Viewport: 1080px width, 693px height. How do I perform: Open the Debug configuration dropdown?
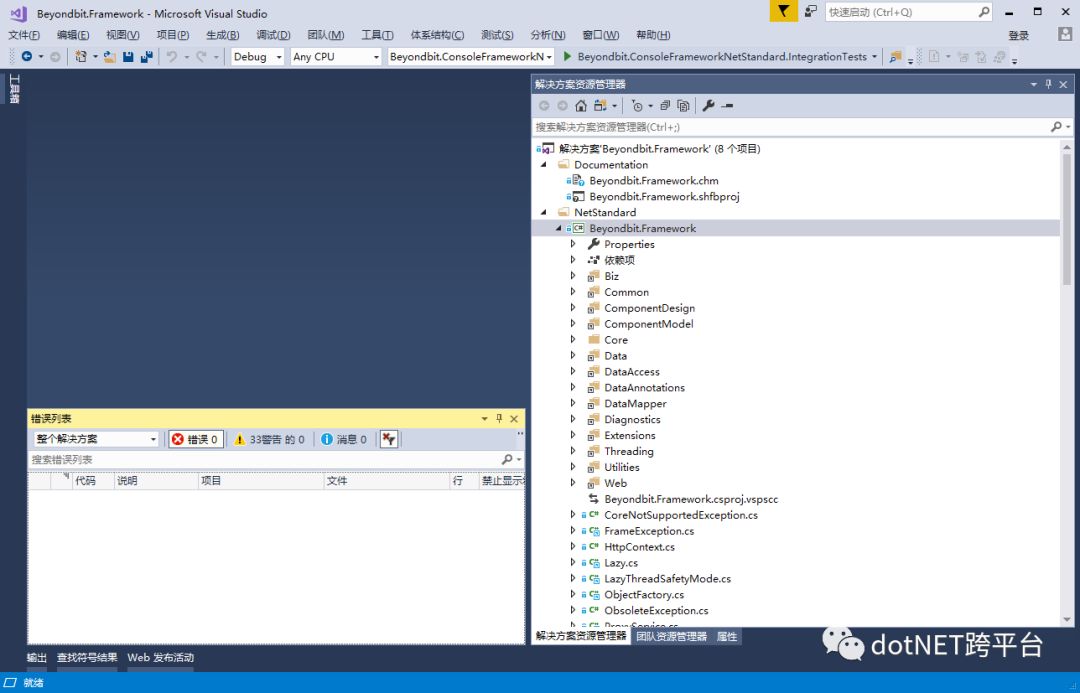(x=258, y=56)
